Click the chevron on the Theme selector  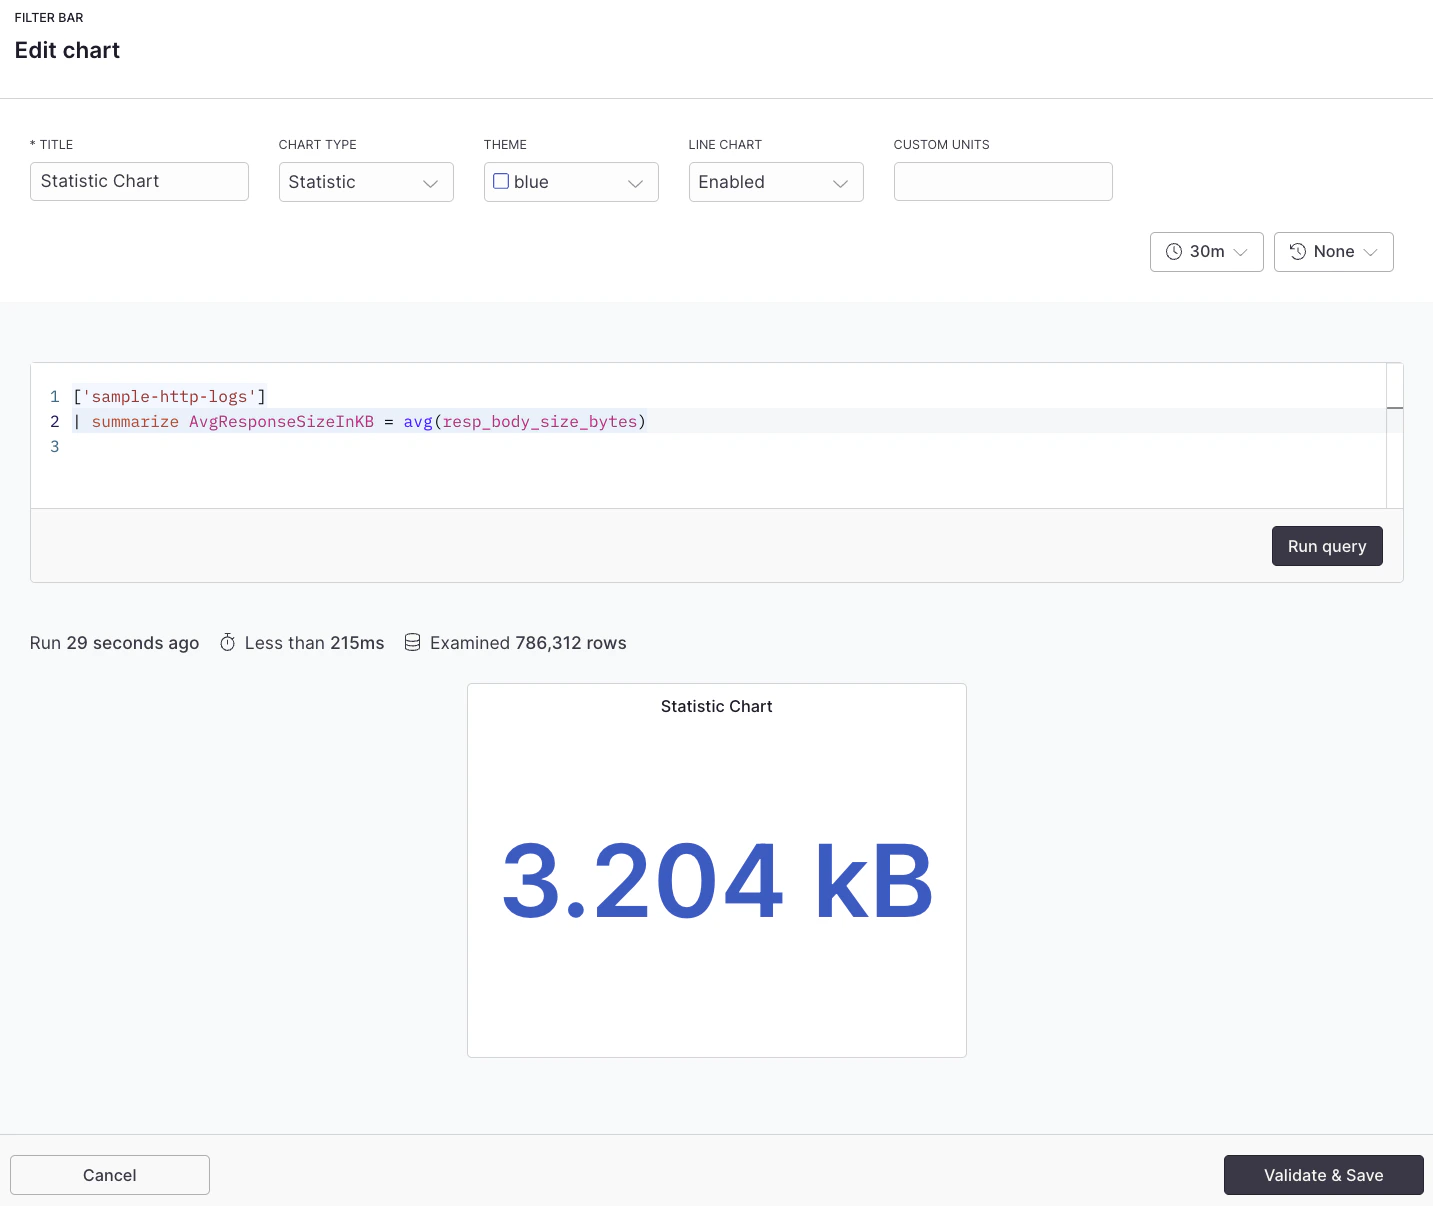[636, 183]
